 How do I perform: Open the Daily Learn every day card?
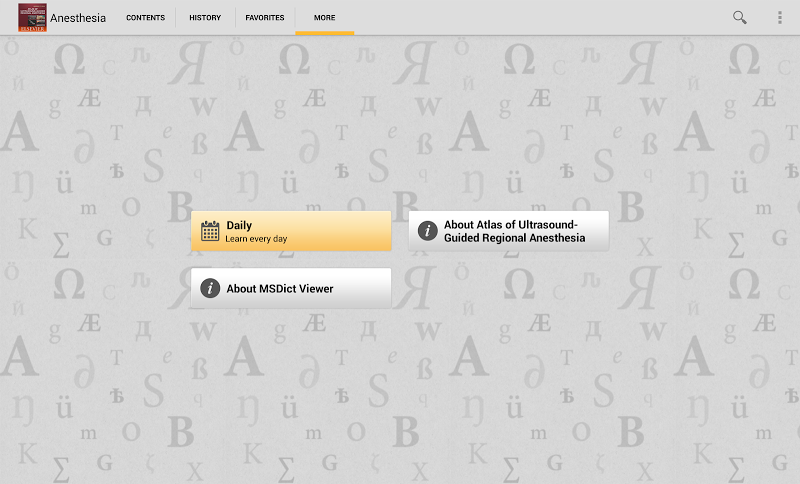(291, 231)
